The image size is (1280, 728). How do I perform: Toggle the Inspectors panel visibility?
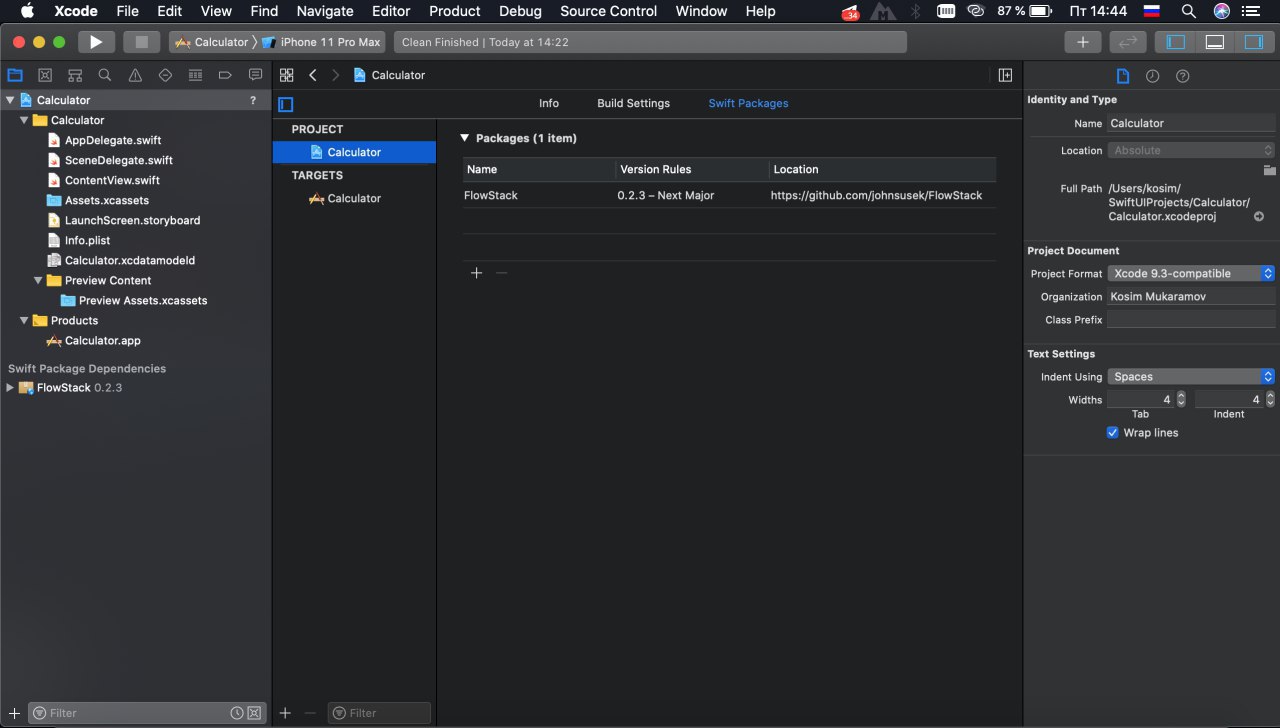[x=1254, y=42]
